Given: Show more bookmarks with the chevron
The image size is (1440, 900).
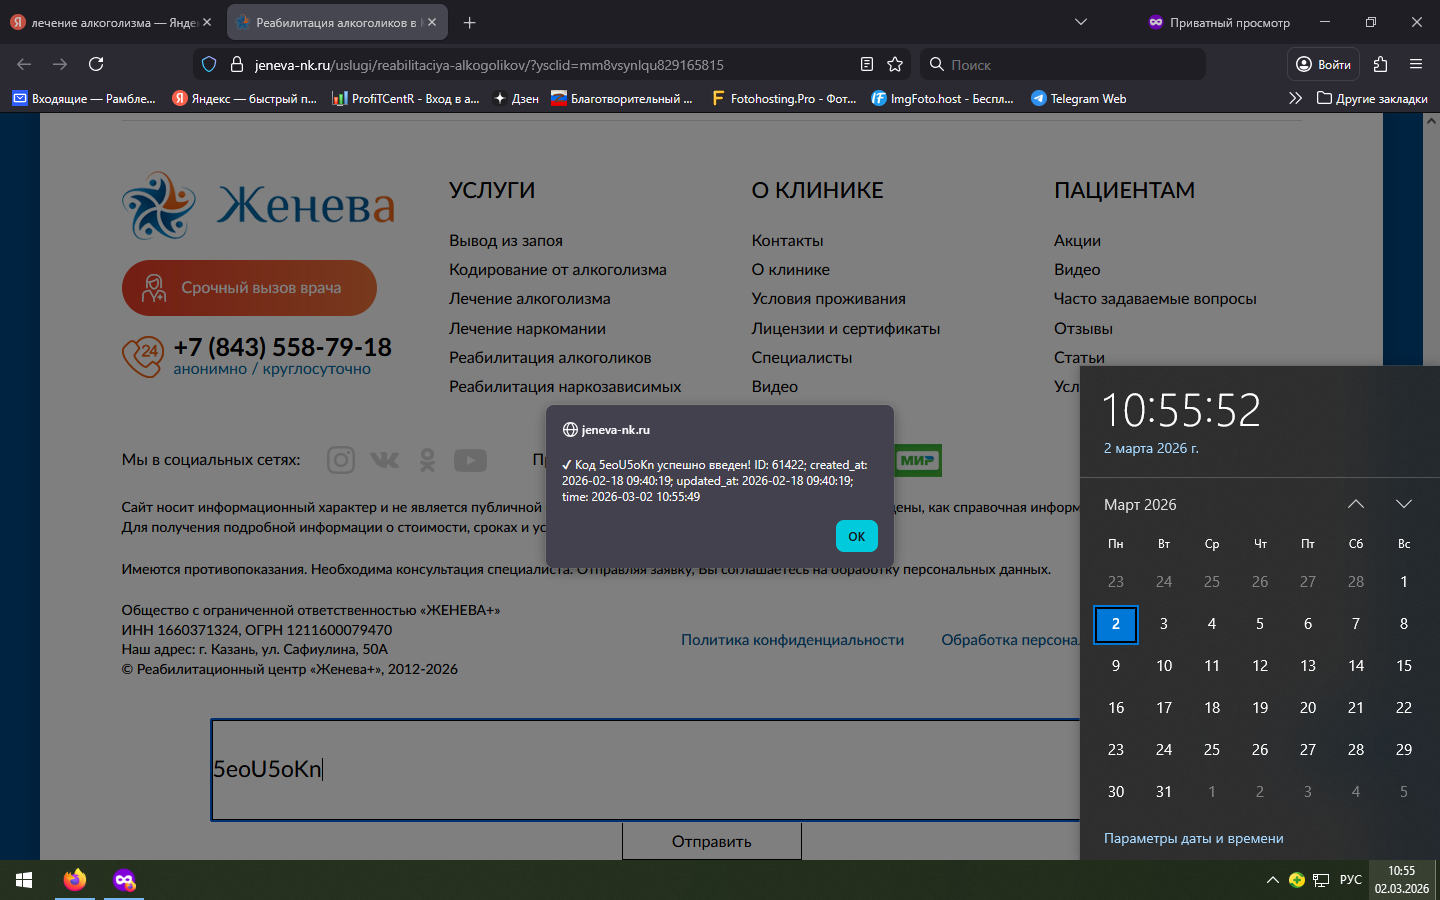Looking at the screenshot, I should [1295, 98].
